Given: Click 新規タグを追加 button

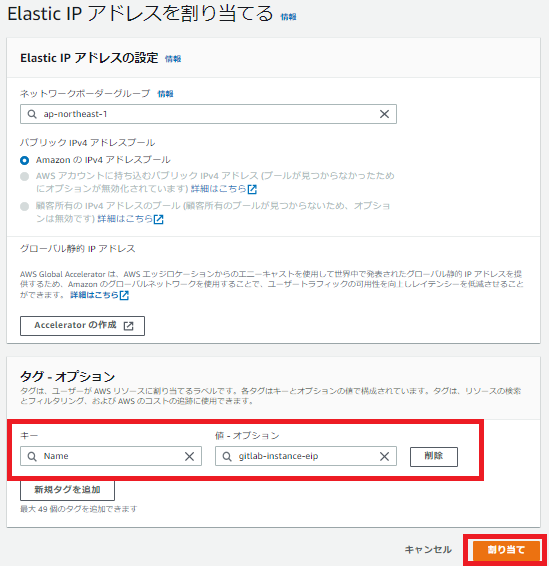Looking at the screenshot, I should click(x=67, y=490).
